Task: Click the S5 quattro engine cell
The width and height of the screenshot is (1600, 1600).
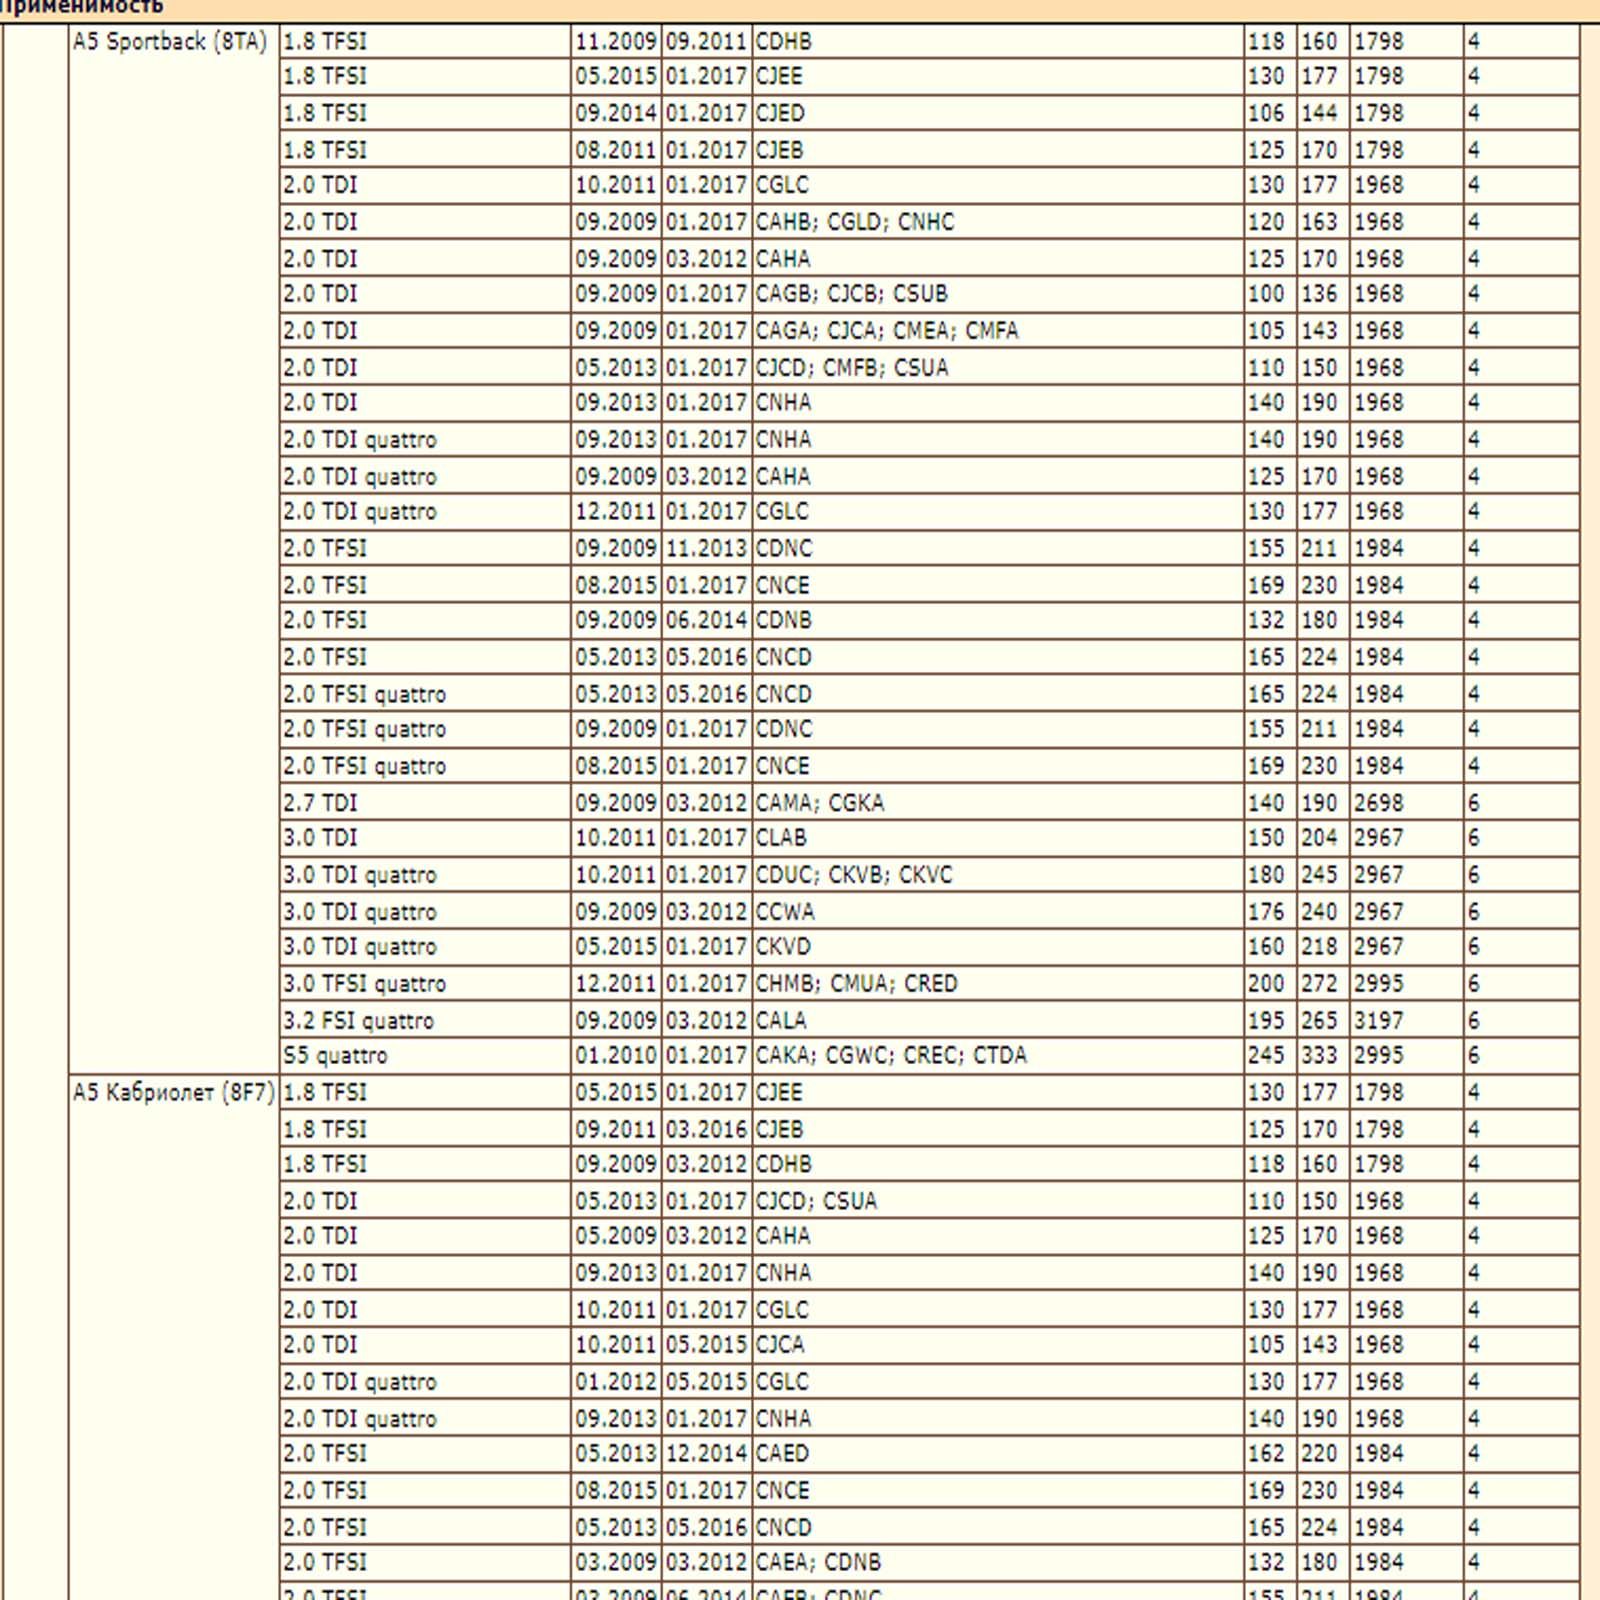Action: tap(335, 1056)
